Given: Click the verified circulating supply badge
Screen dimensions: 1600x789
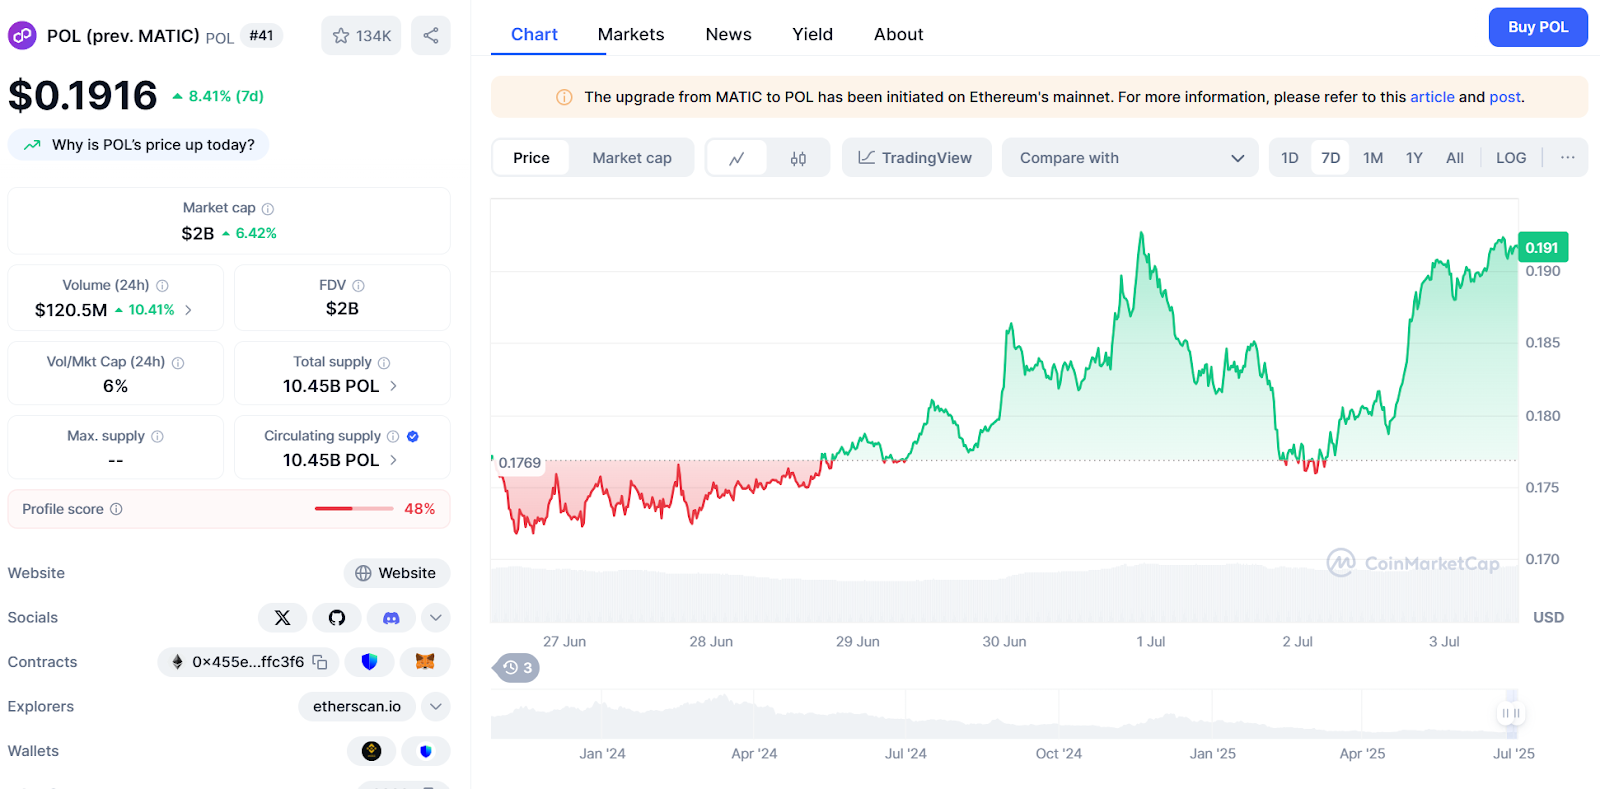Looking at the screenshot, I should [x=413, y=437].
